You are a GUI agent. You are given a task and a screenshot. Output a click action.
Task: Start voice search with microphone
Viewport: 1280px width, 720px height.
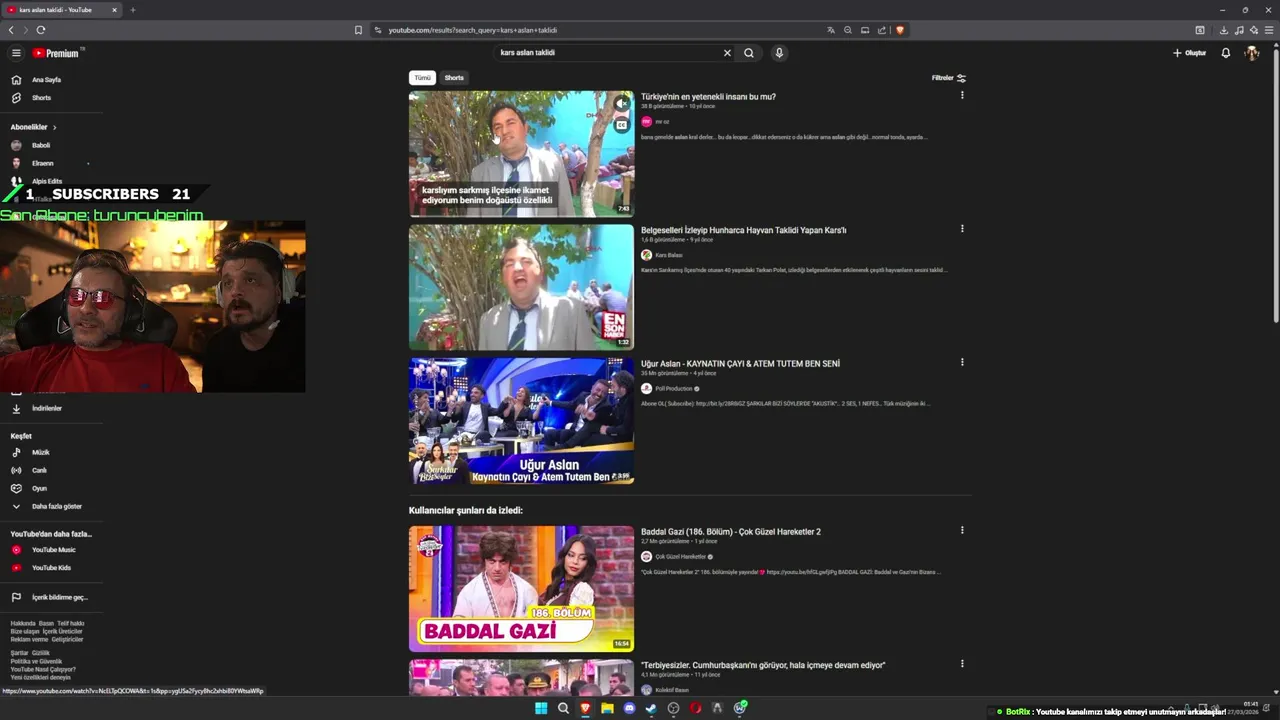click(779, 53)
